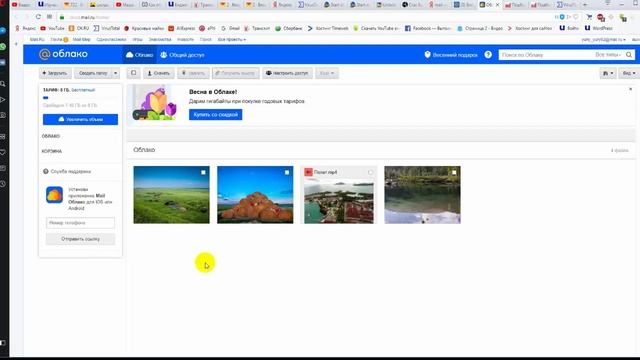This screenshot has height=360, width=640.
Task: Click the browser reload button
Action: point(38,17)
